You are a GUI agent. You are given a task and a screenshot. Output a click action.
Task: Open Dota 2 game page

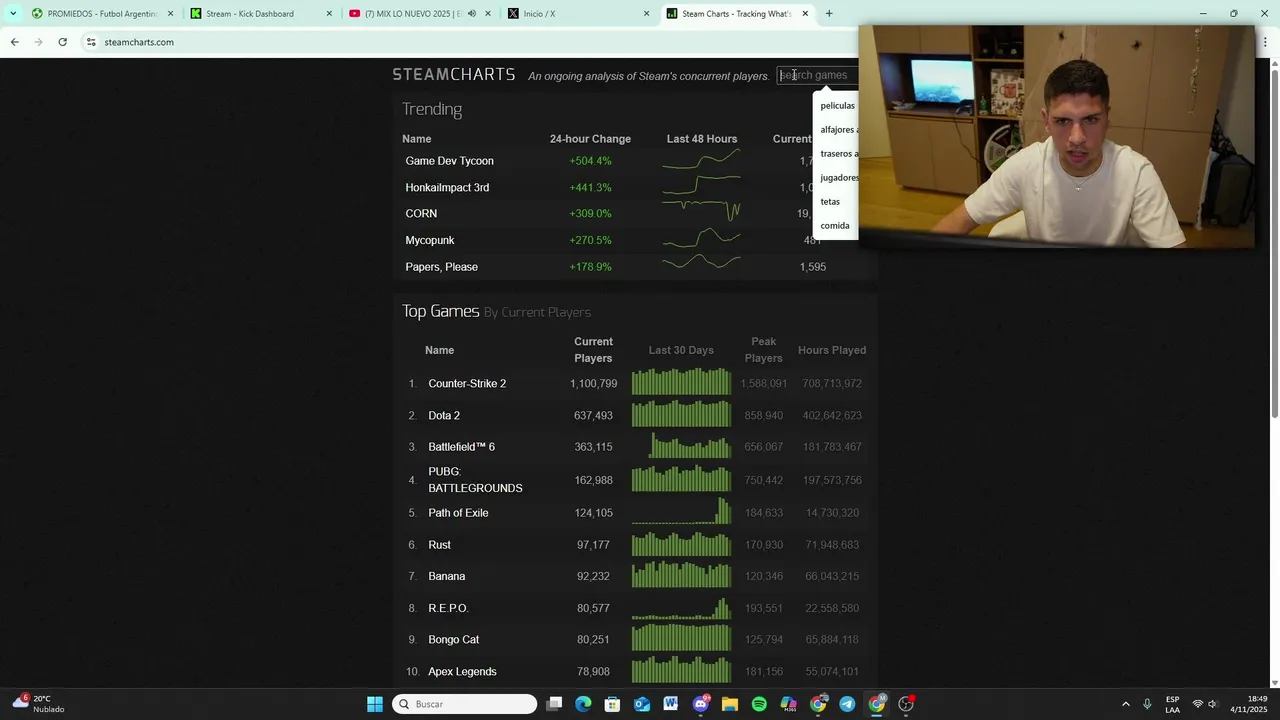pos(444,416)
